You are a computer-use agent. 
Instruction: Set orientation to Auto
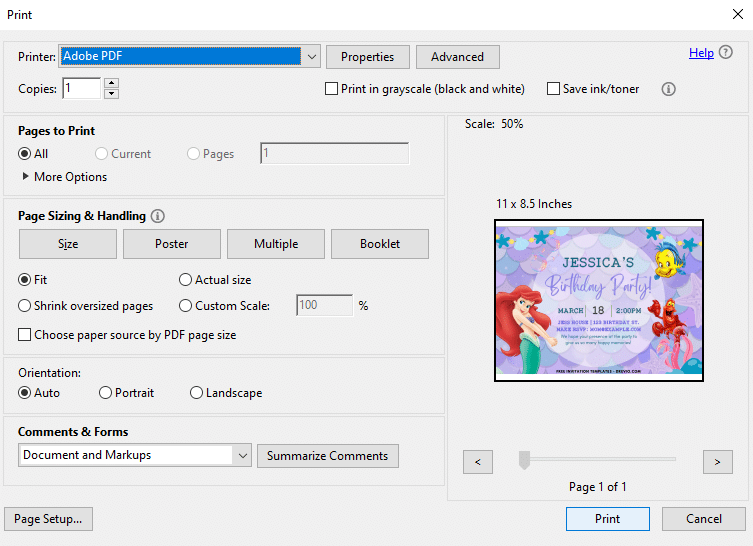(x=24, y=393)
